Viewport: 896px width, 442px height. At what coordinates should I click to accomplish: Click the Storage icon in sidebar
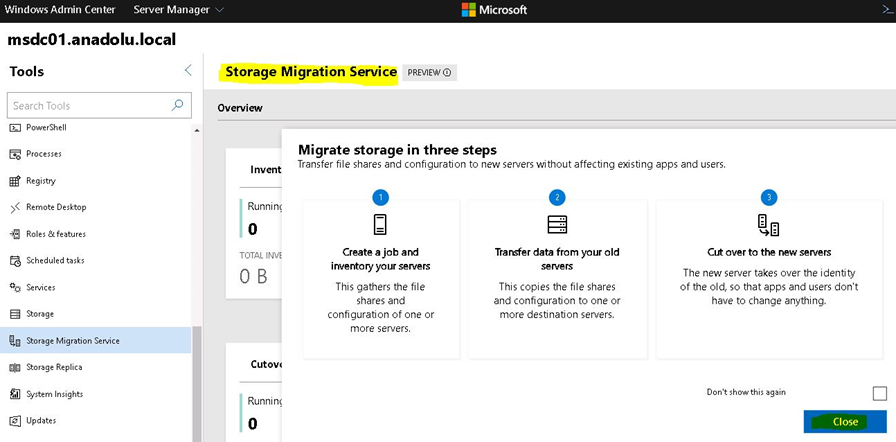tap(15, 314)
